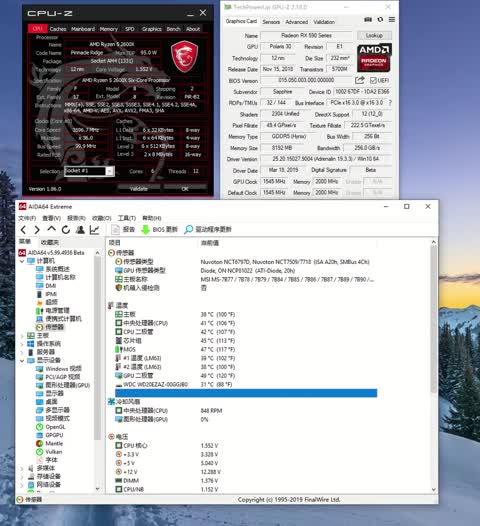
Task: Open CPU-Z Mainboard tab
Action: coord(83,29)
